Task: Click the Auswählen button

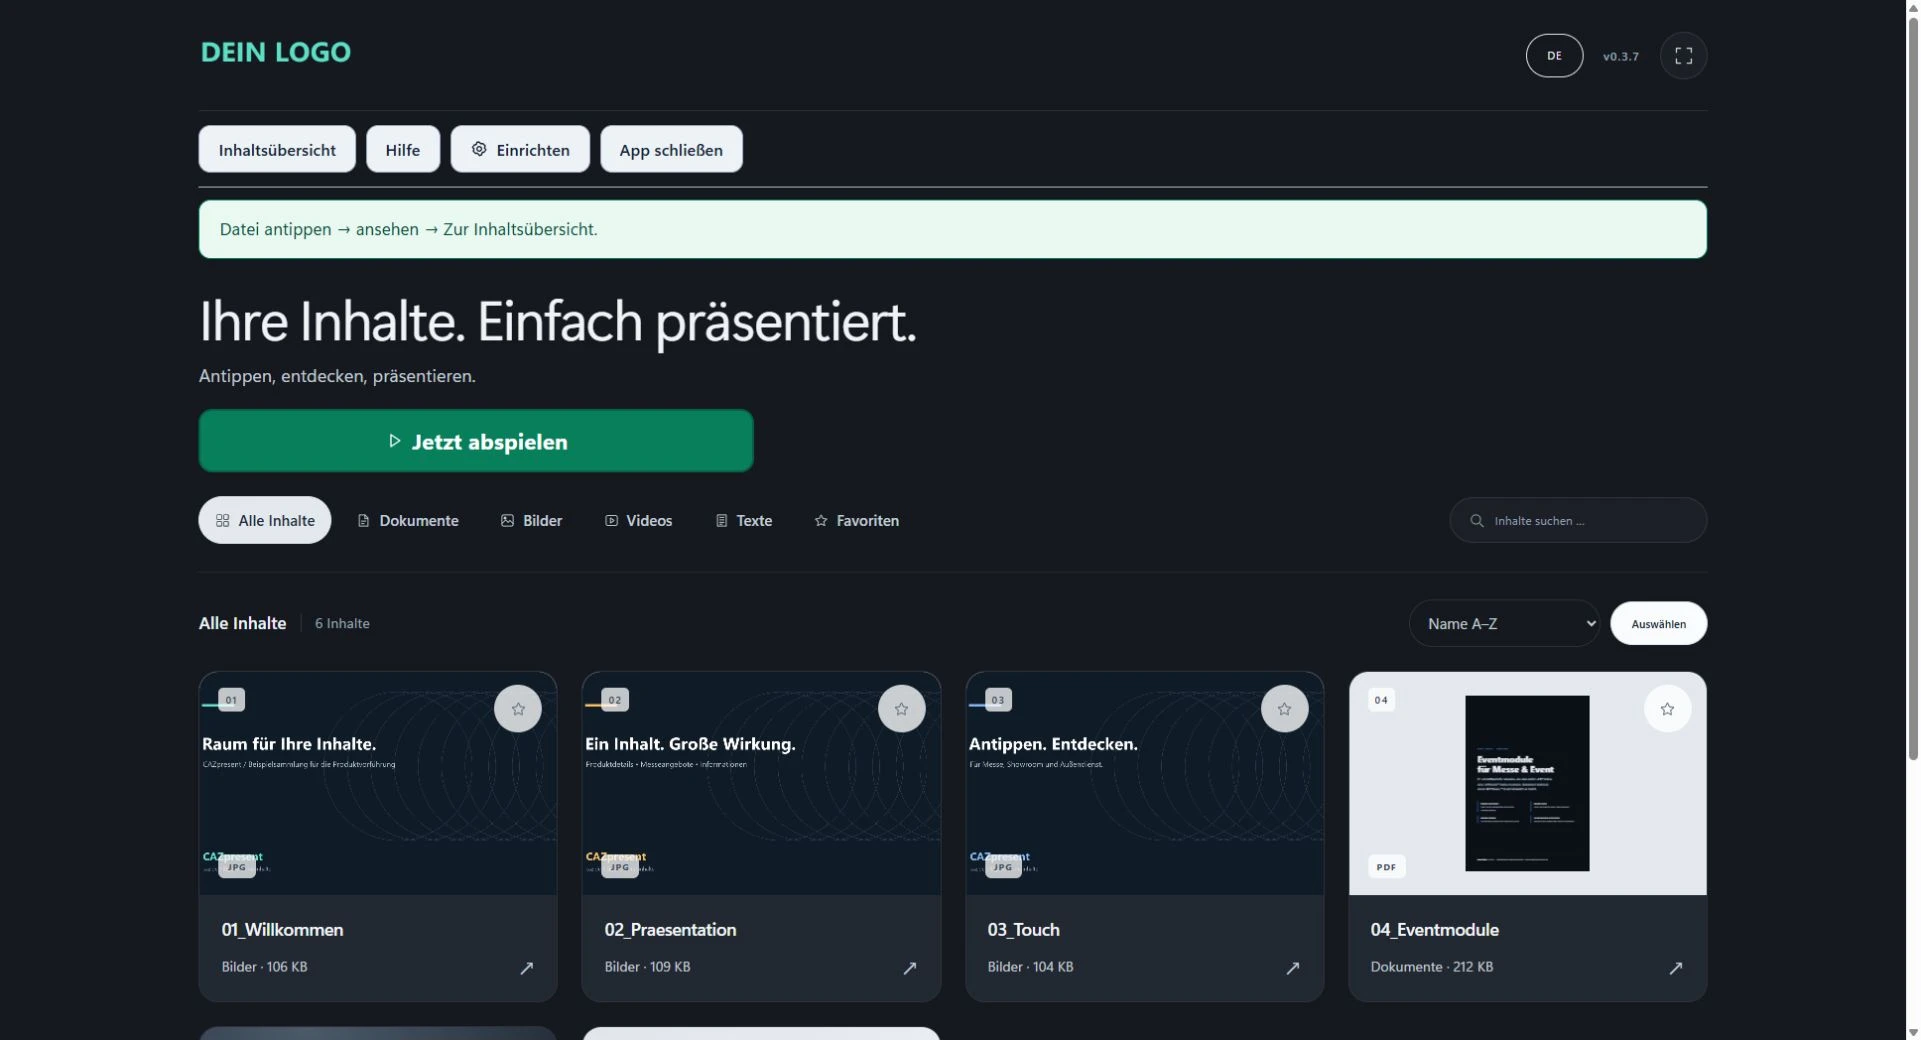Action: pos(1659,624)
